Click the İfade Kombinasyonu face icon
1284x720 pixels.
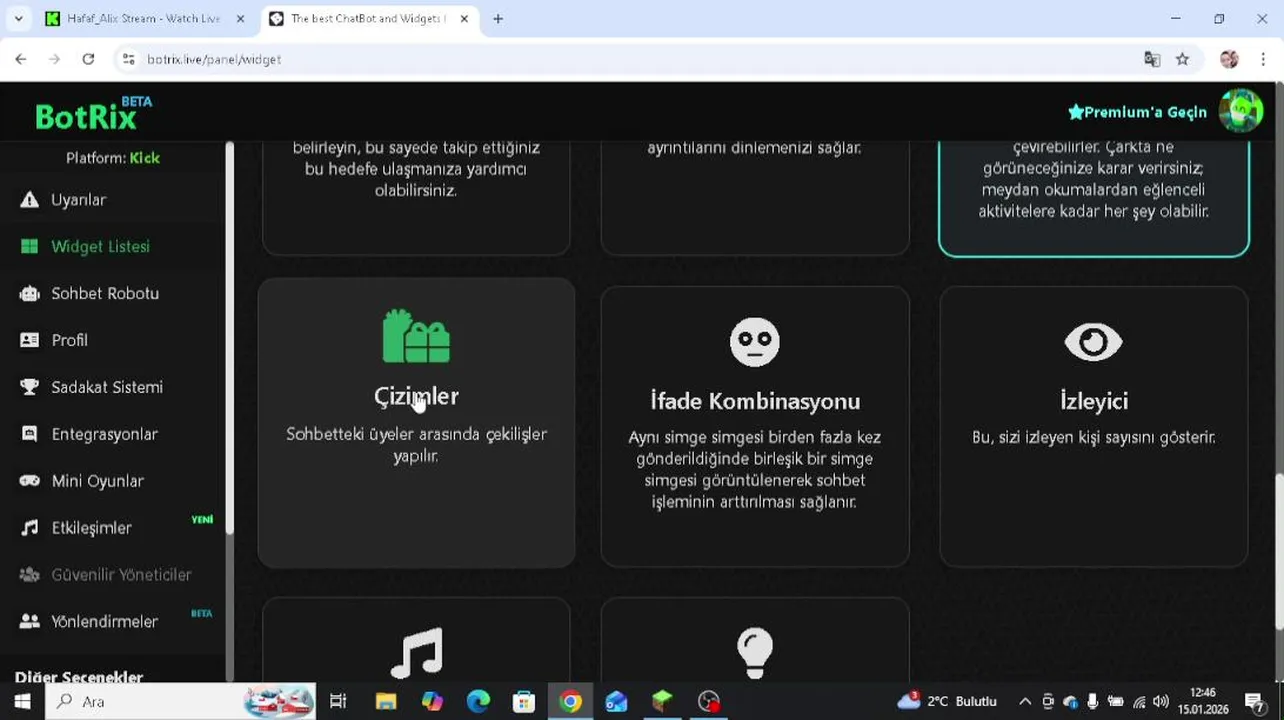tap(755, 342)
